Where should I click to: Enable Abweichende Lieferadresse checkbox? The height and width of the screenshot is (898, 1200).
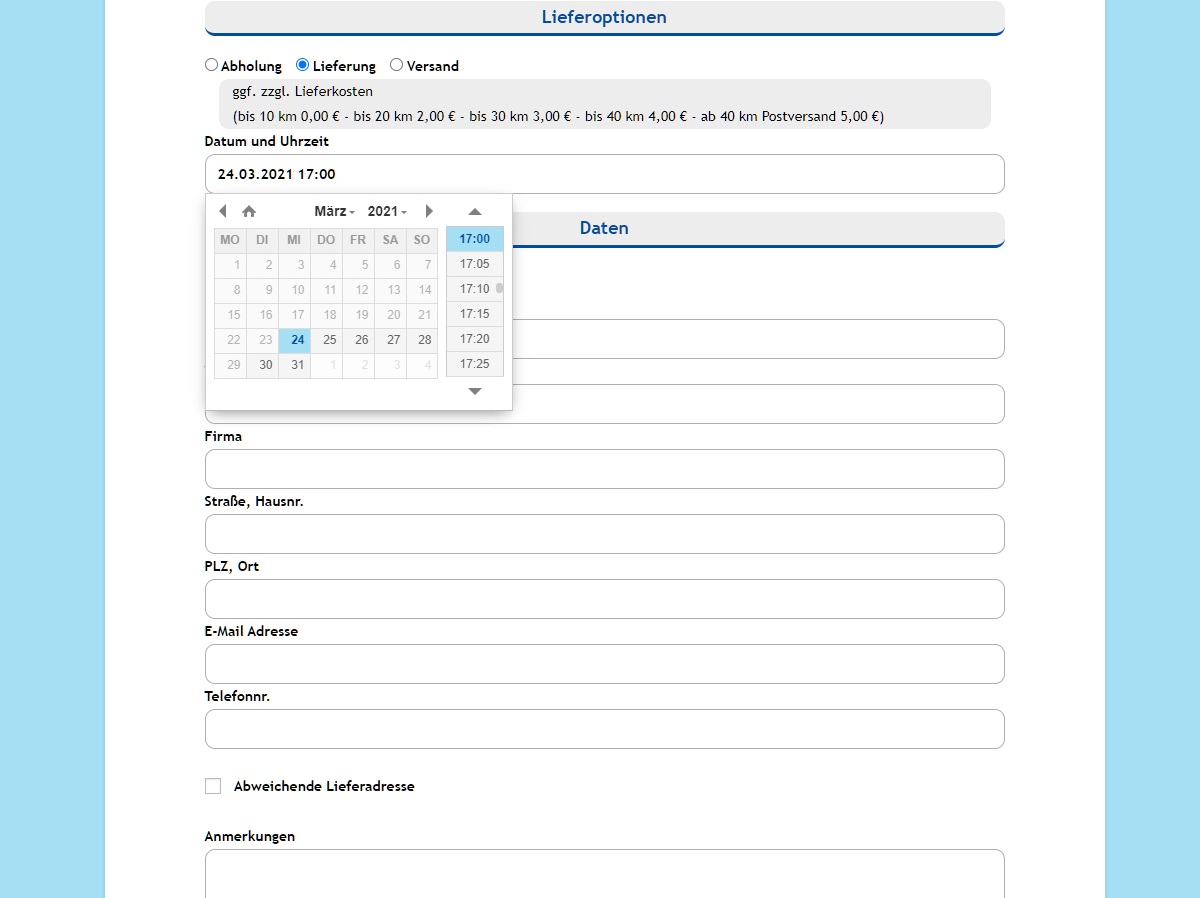[x=213, y=786]
